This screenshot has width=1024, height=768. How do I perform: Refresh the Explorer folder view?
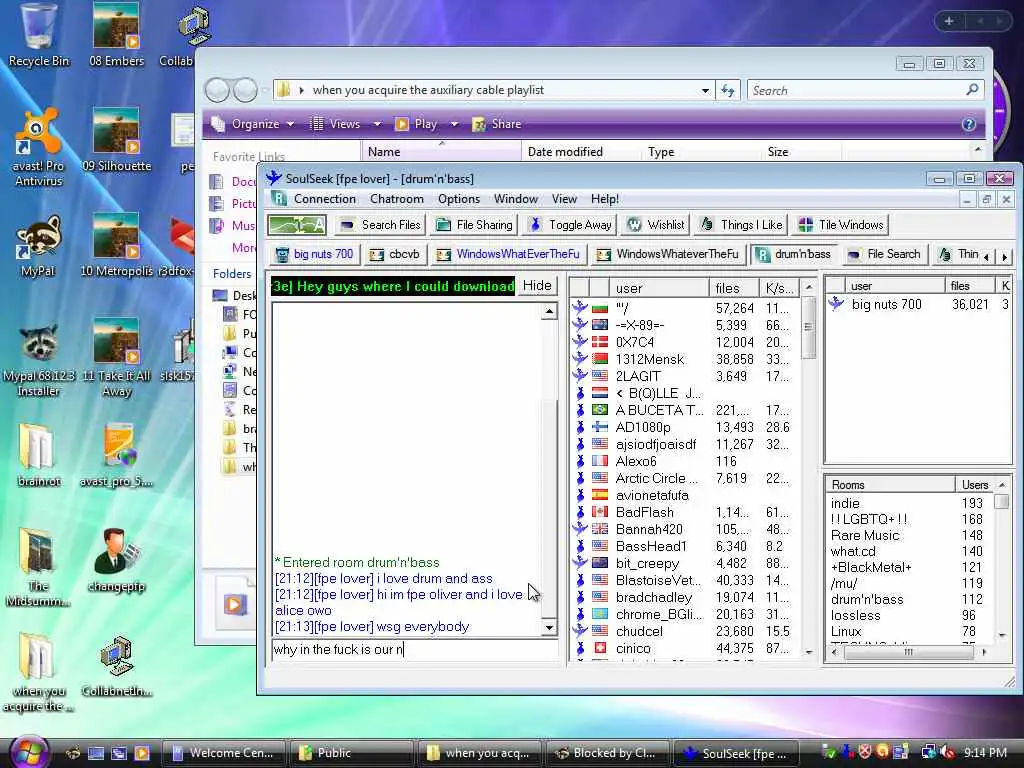pos(728,90)
